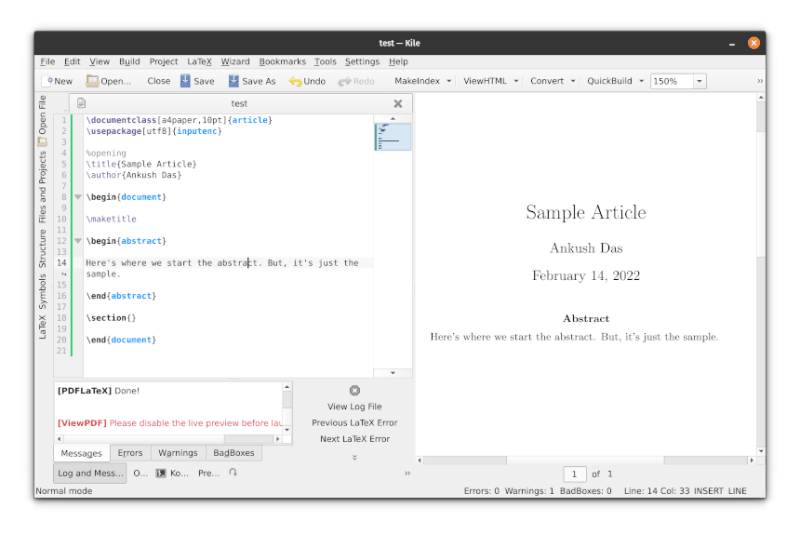
Task: Go to Next LaTeX Error
Action: click(x=354, y=439)
